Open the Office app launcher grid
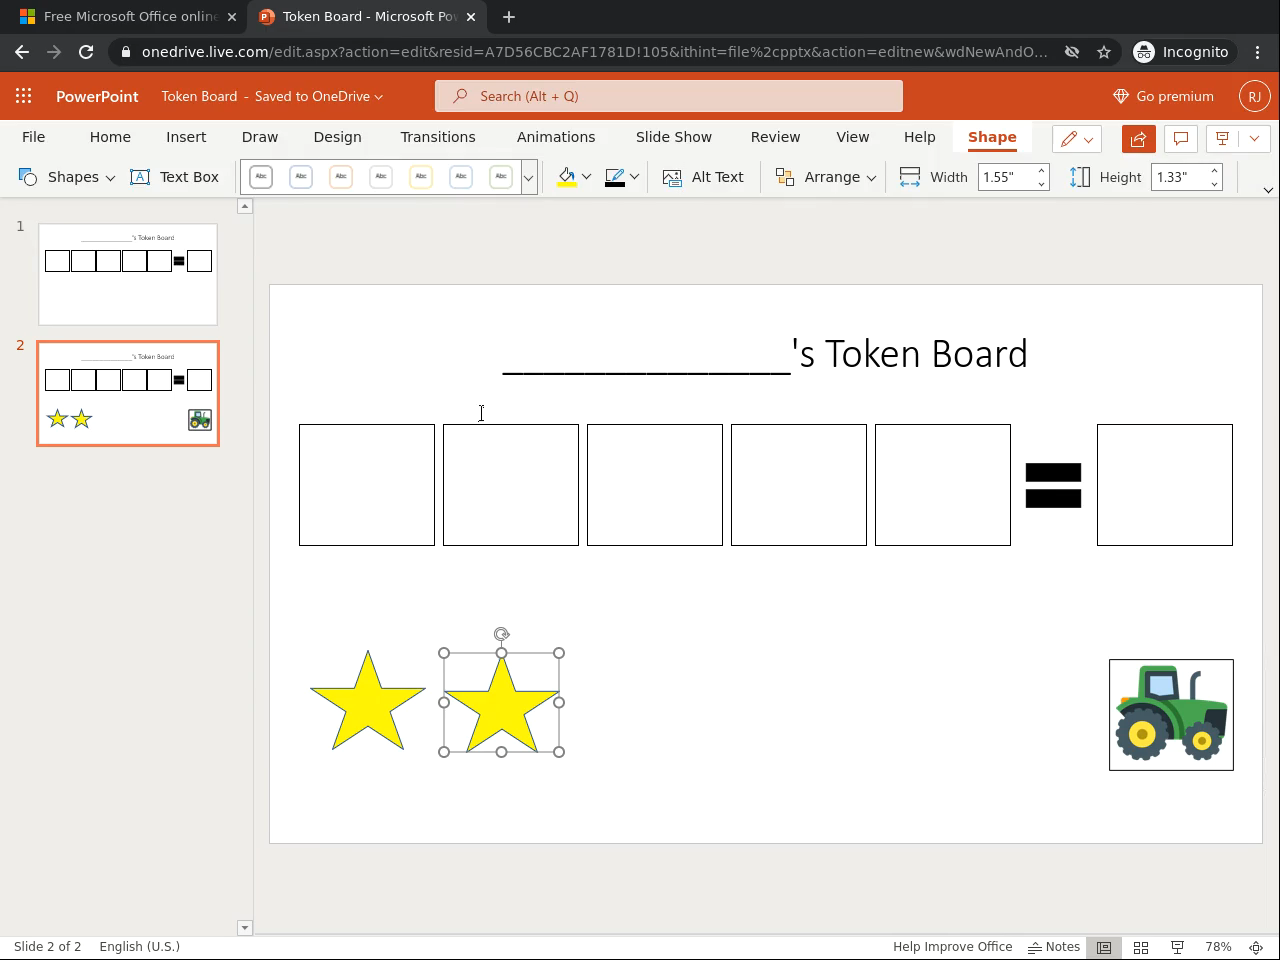This screenshot has height=960, width=1280. 23,96
